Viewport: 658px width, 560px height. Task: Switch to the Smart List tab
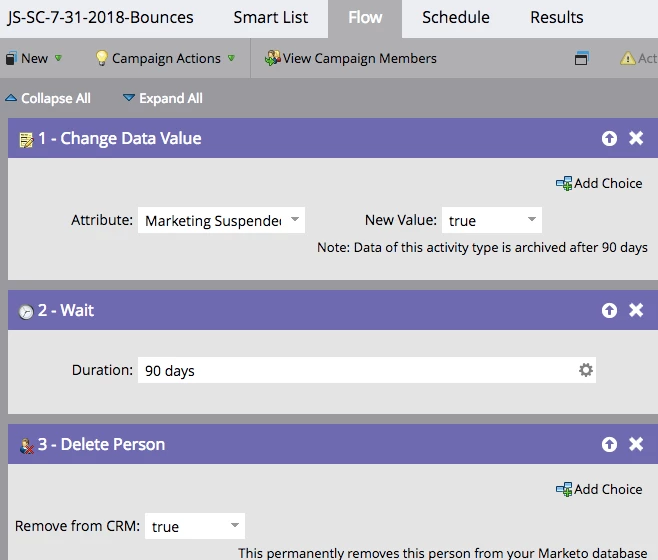[x=271, y=18]
